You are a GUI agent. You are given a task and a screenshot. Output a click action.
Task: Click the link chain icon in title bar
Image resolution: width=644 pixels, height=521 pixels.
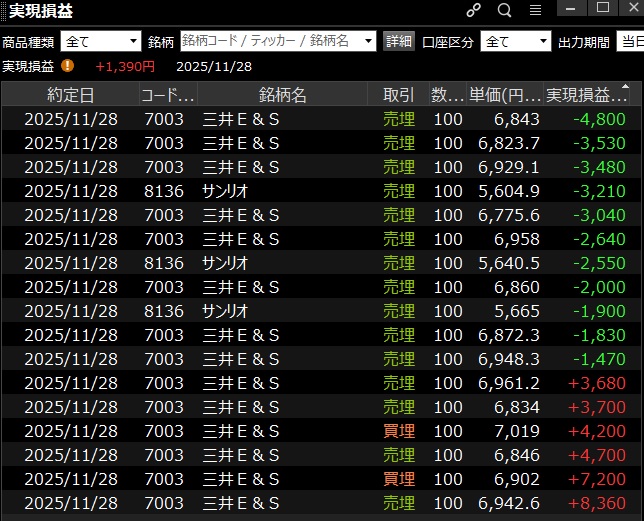[x=473, y=10]
